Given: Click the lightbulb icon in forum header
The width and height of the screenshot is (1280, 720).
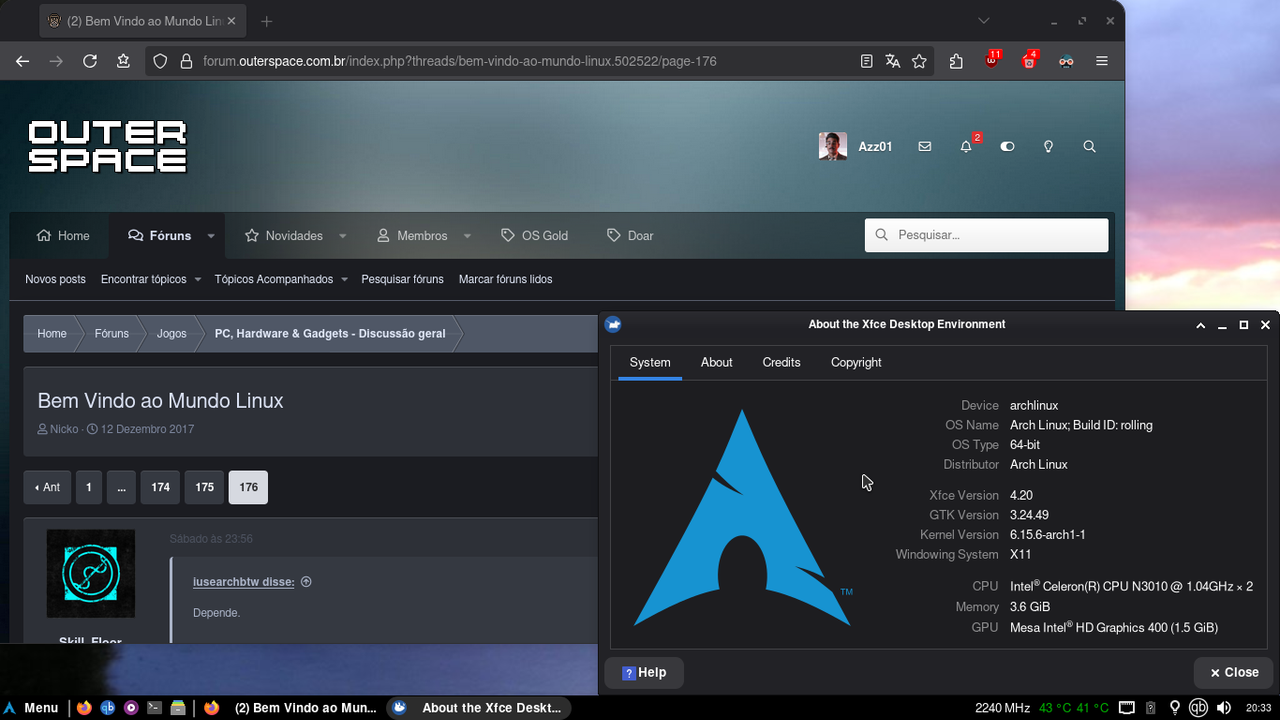Looking at the screenshot, I should [x=1048, y=146].
